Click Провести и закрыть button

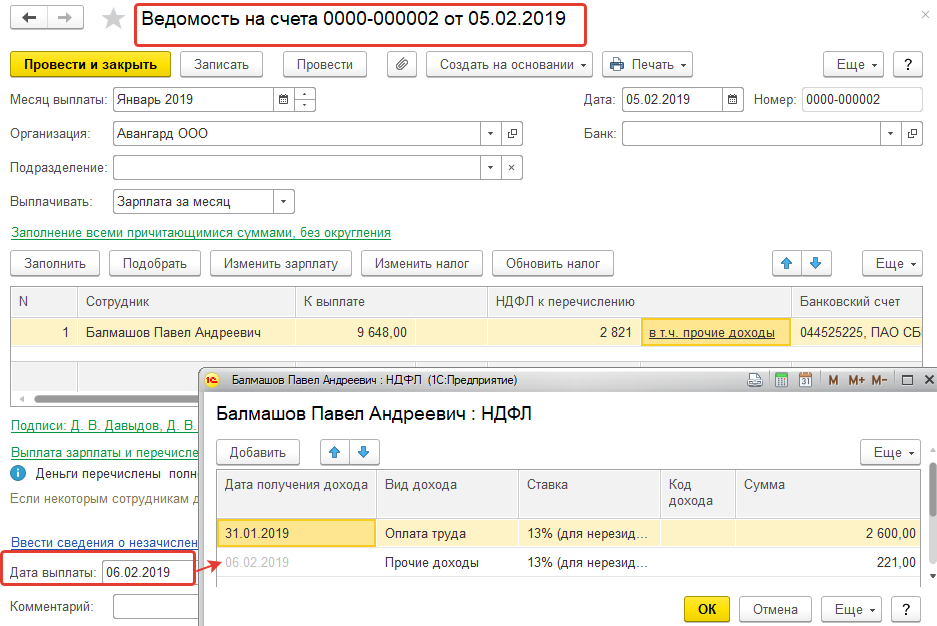(90, 65)
